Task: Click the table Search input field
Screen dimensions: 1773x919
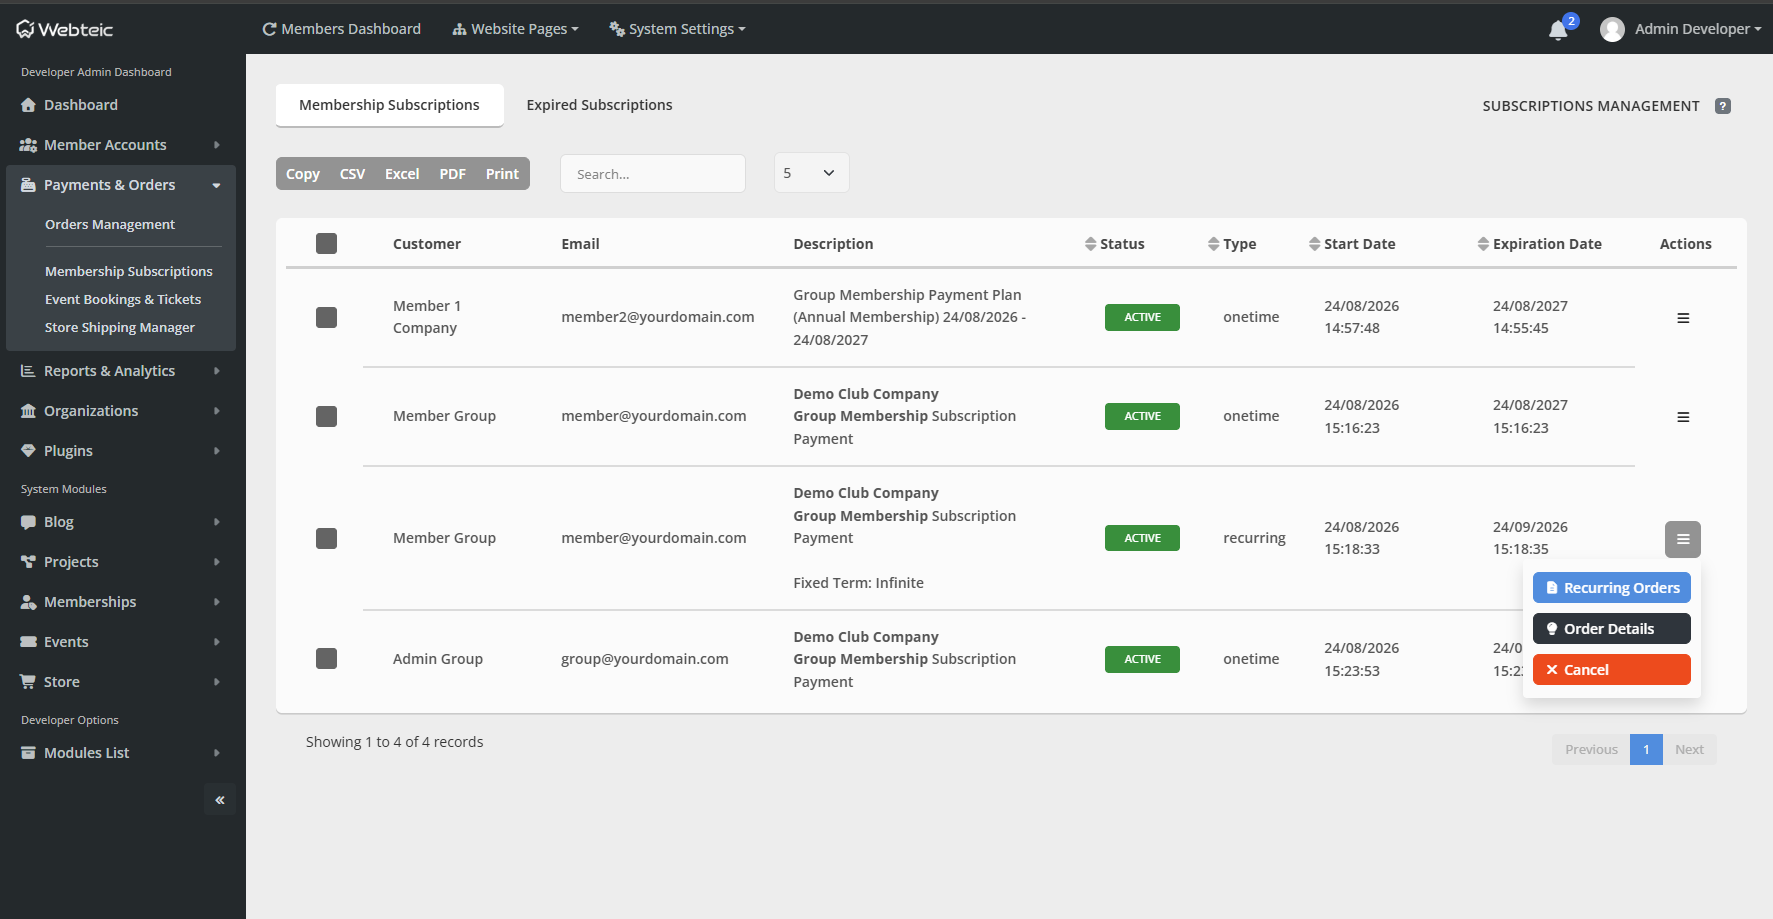Action: coord(653,174)
